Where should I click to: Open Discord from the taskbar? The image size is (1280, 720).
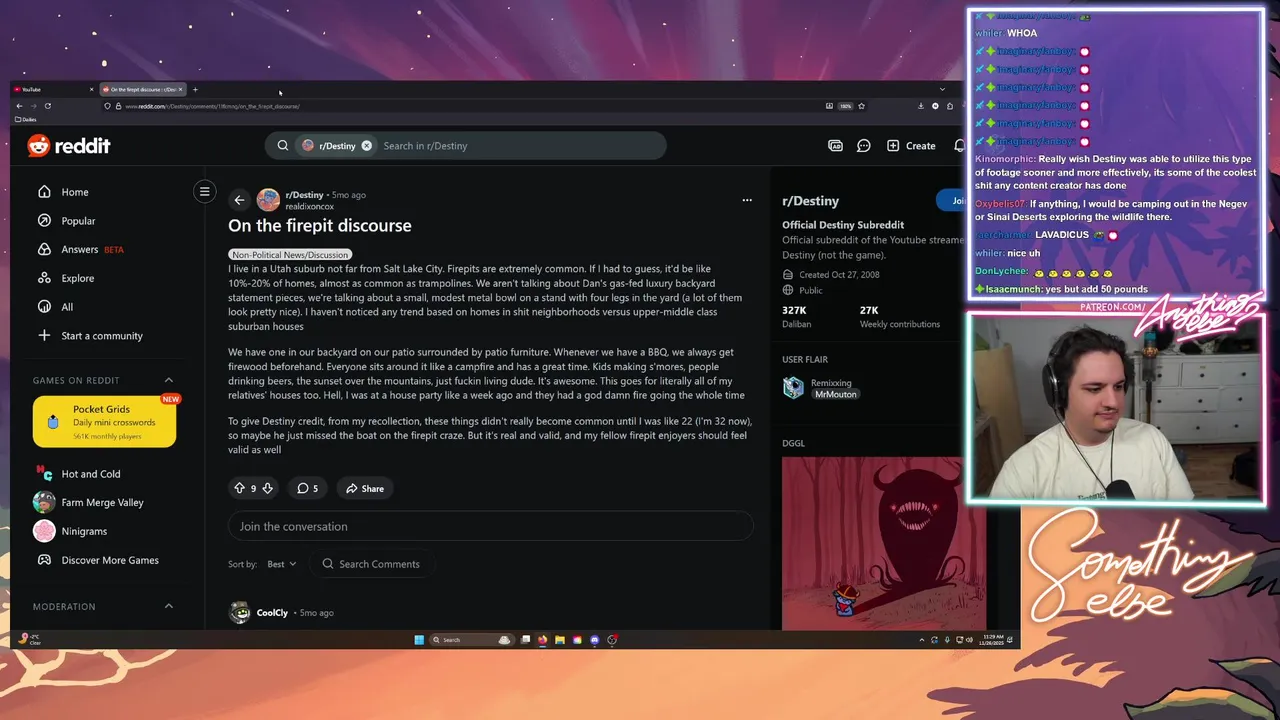(x=594, y=640)
